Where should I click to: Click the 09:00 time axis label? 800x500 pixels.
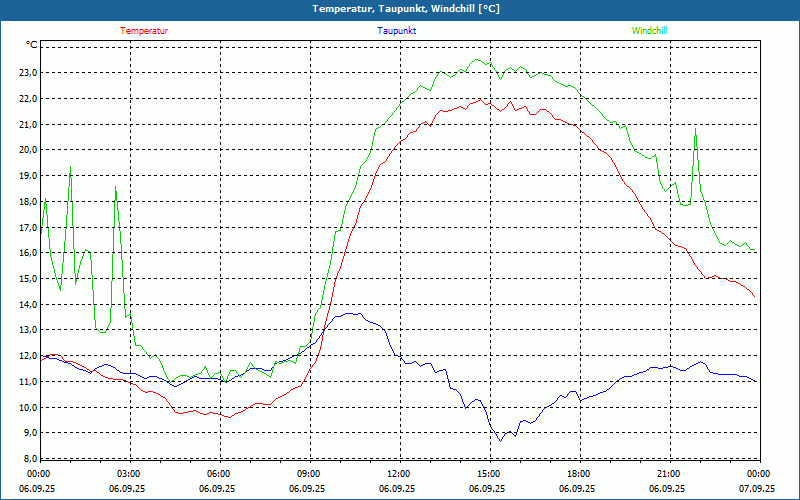[310, 474]
